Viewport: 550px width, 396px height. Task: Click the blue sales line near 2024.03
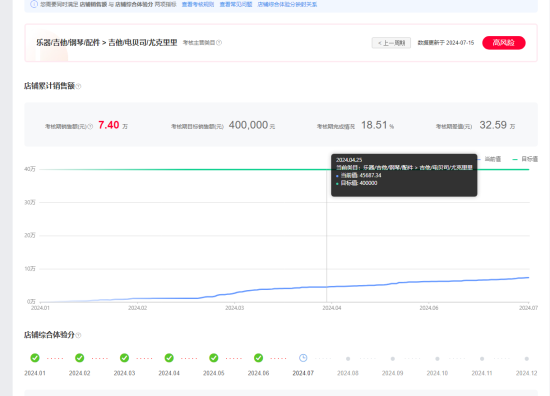[x=234, y=293]
